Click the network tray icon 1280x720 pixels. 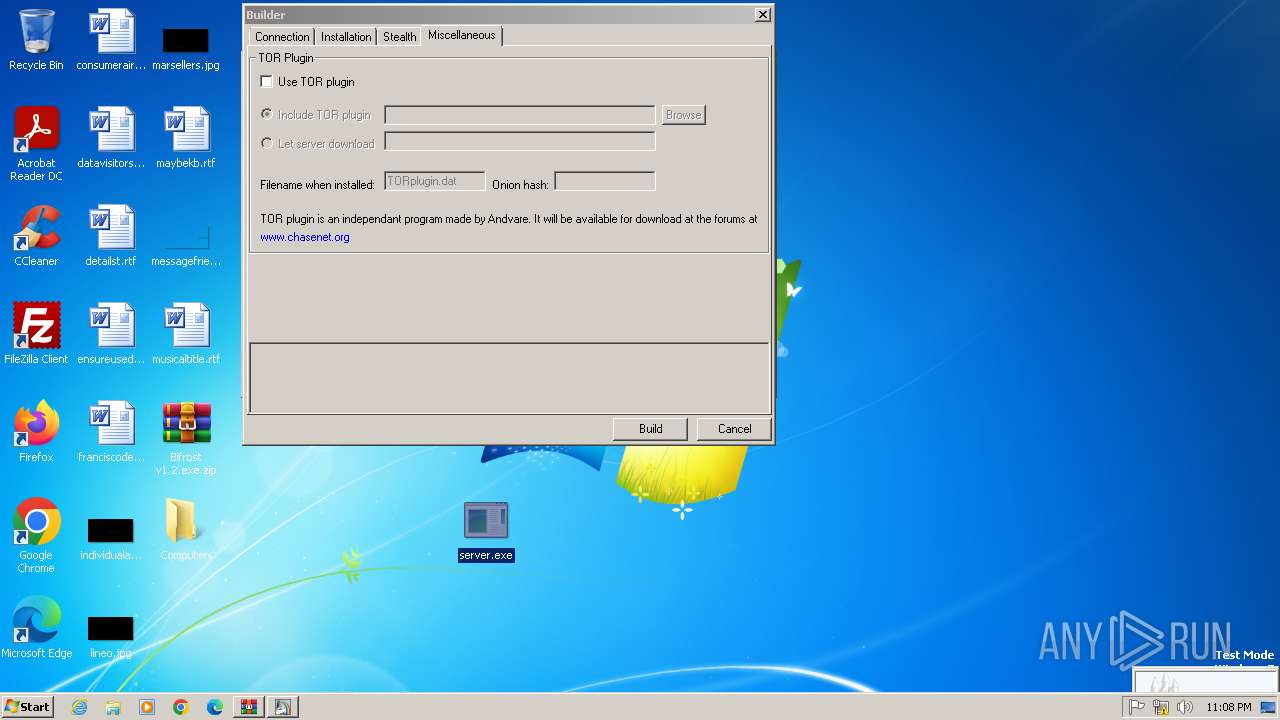(x=1161, y=707)
